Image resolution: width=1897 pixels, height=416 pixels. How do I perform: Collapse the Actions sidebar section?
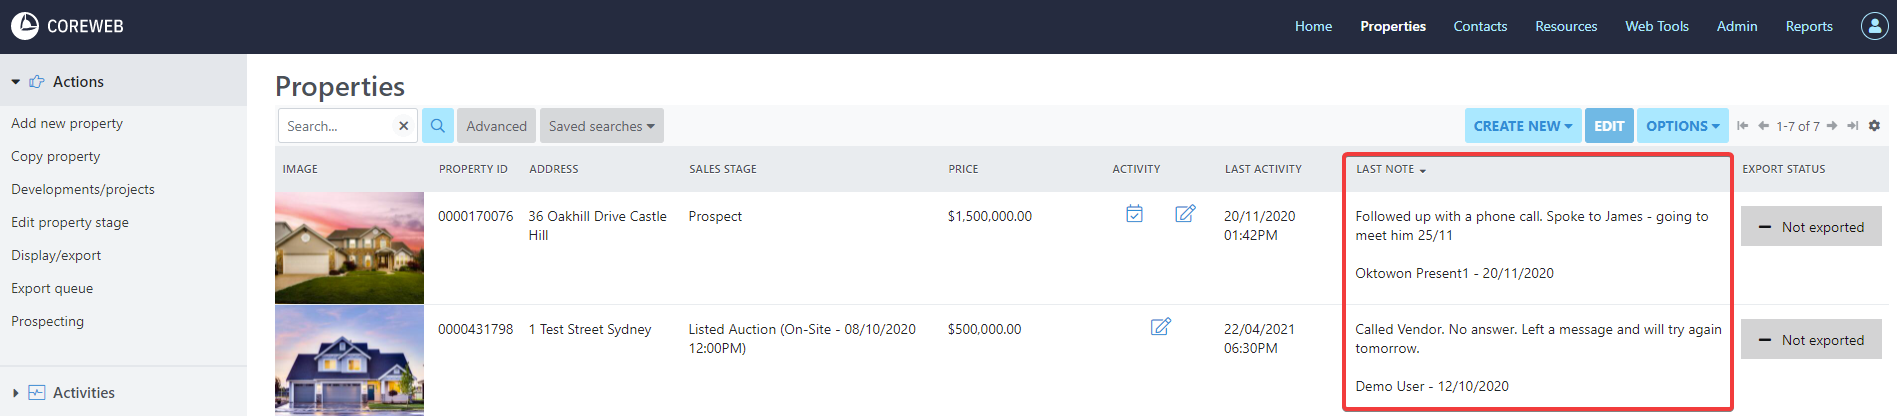16,82
